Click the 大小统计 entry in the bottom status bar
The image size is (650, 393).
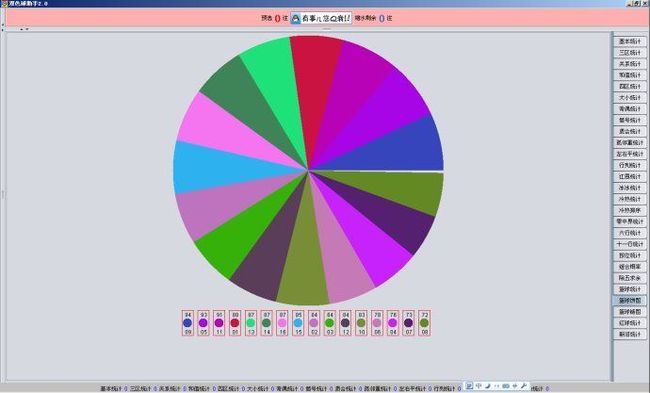tap(258, 389)
